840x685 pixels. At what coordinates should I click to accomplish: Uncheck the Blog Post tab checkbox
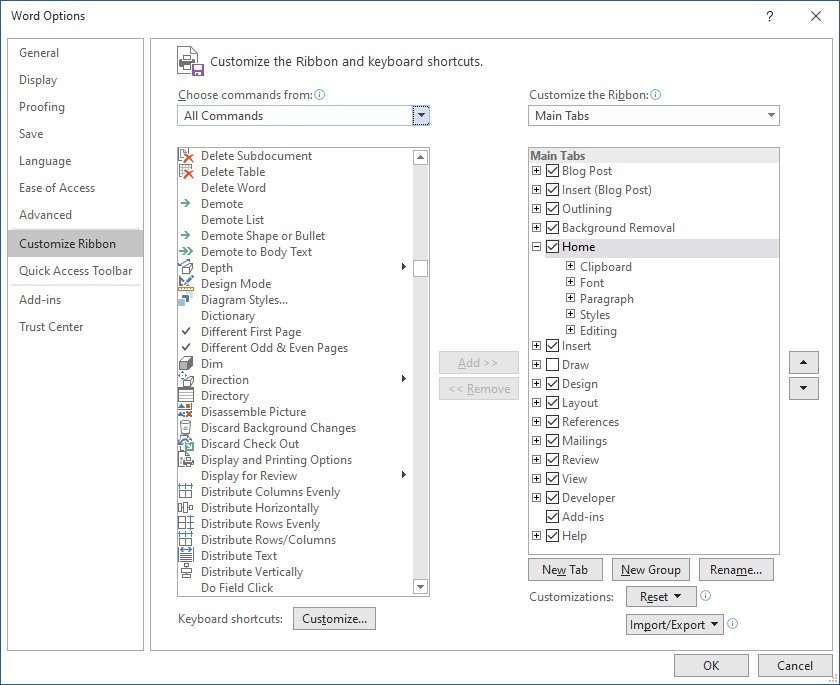[552, 171]
